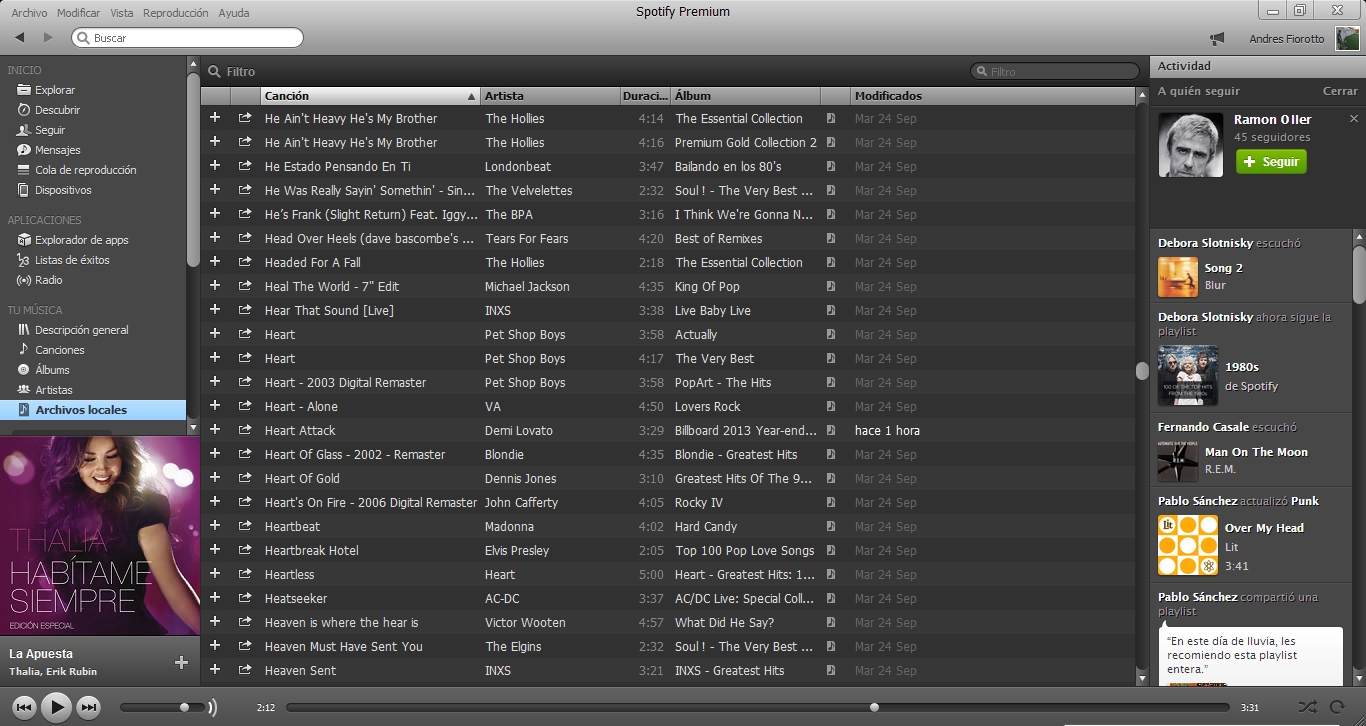Open the Vista menu
Viewport: 1366px width, 726px height.
point(122,13)
